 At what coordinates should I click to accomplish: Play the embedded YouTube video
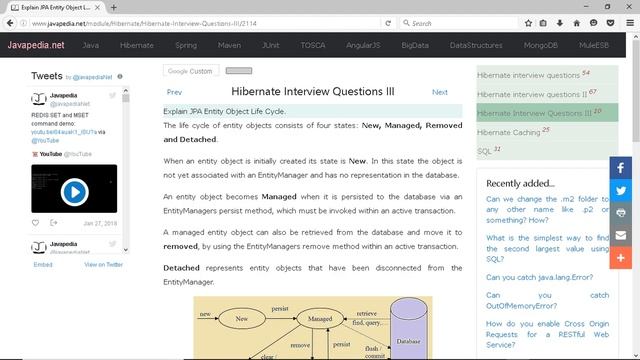[x=74, y=191]
